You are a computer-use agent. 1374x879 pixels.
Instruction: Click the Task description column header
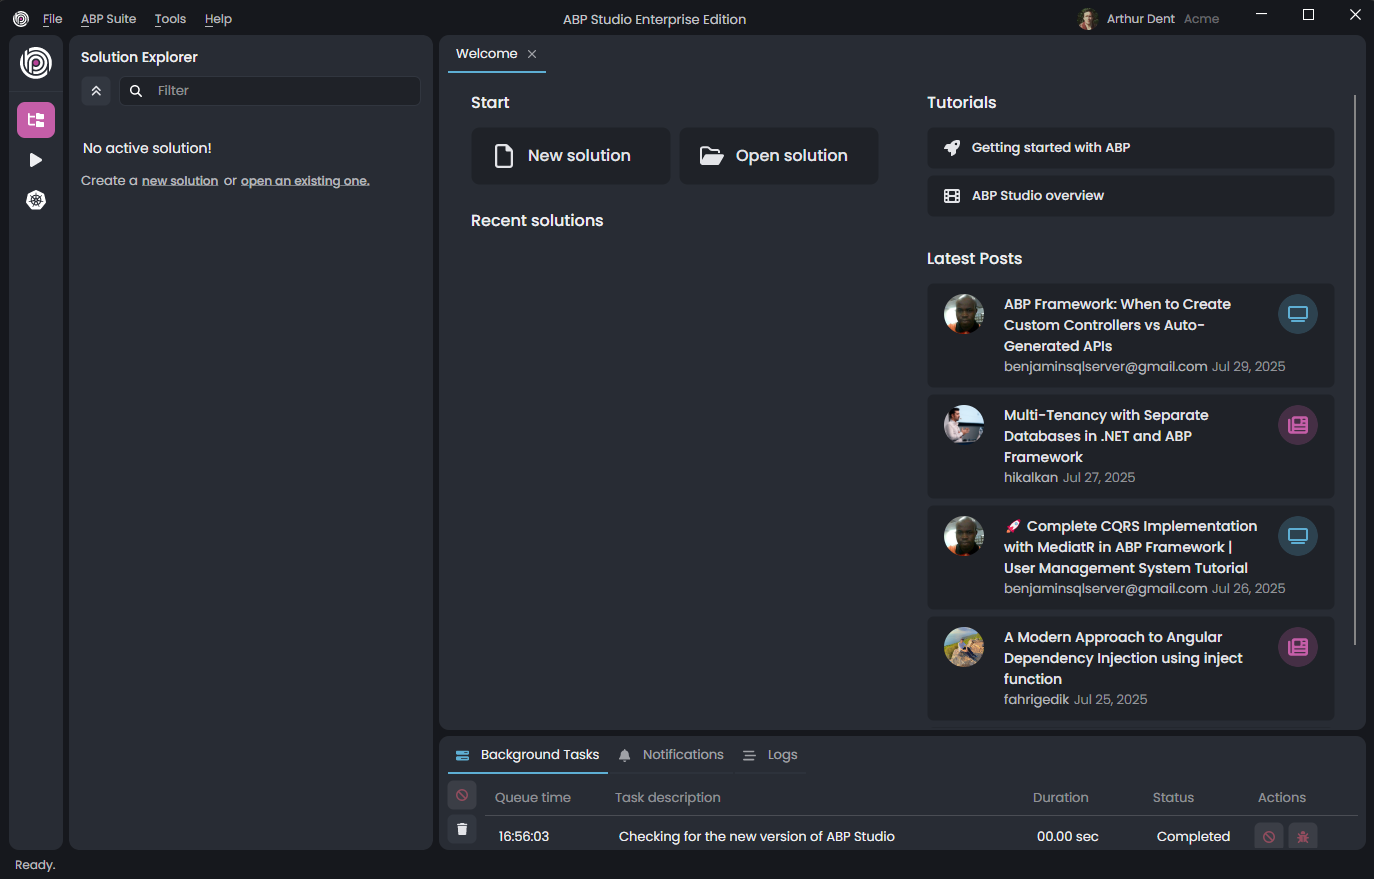point(668,798)
